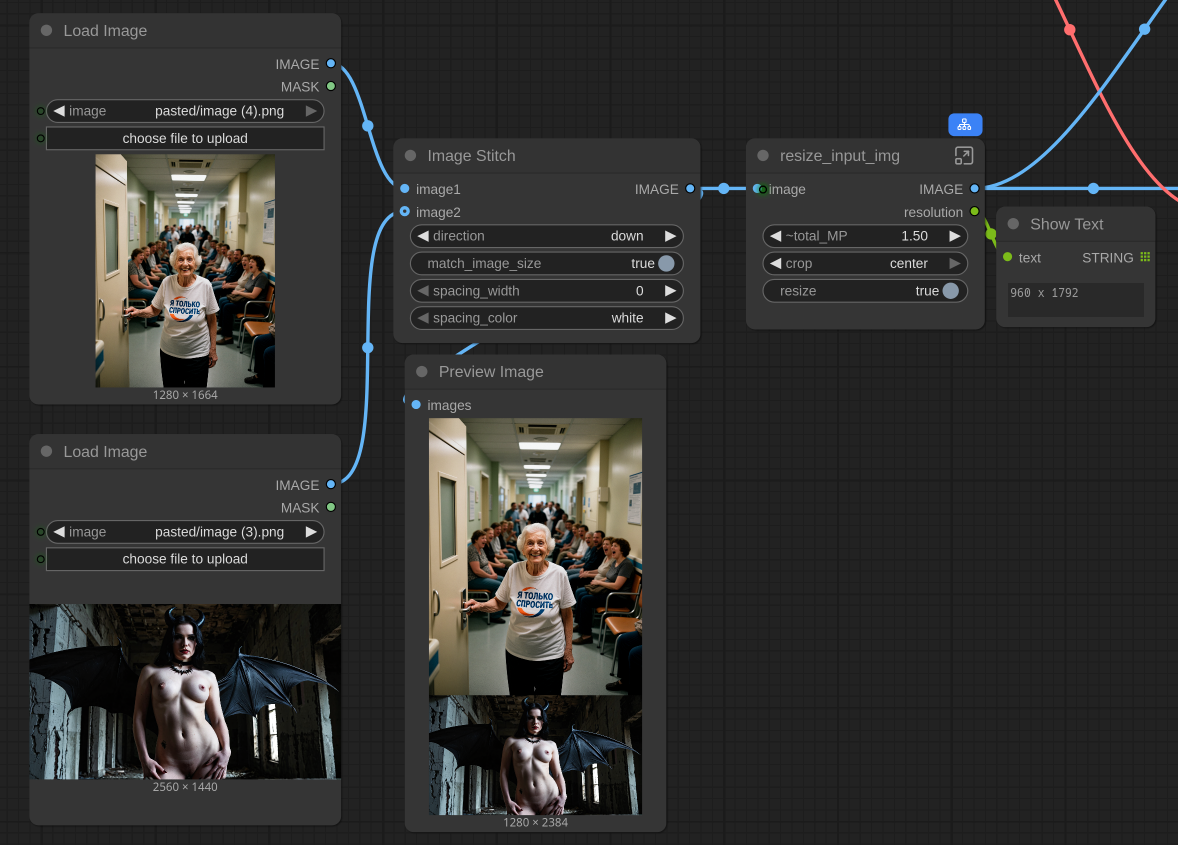The width and height of the screenshot is (1178, 845).
Task: Click the resolution output port on resize_input_img
Action: [974, 212]
